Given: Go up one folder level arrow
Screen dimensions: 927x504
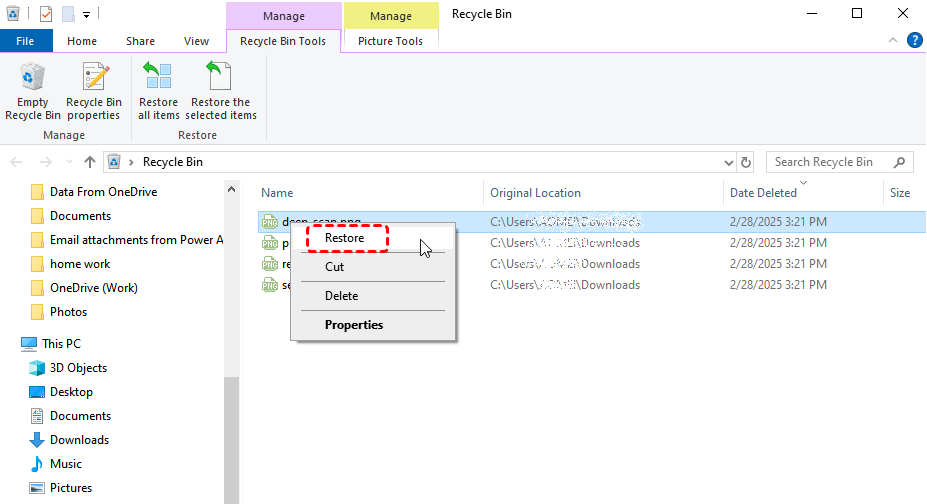Looking at the screenshot, I should pos(90,162).
